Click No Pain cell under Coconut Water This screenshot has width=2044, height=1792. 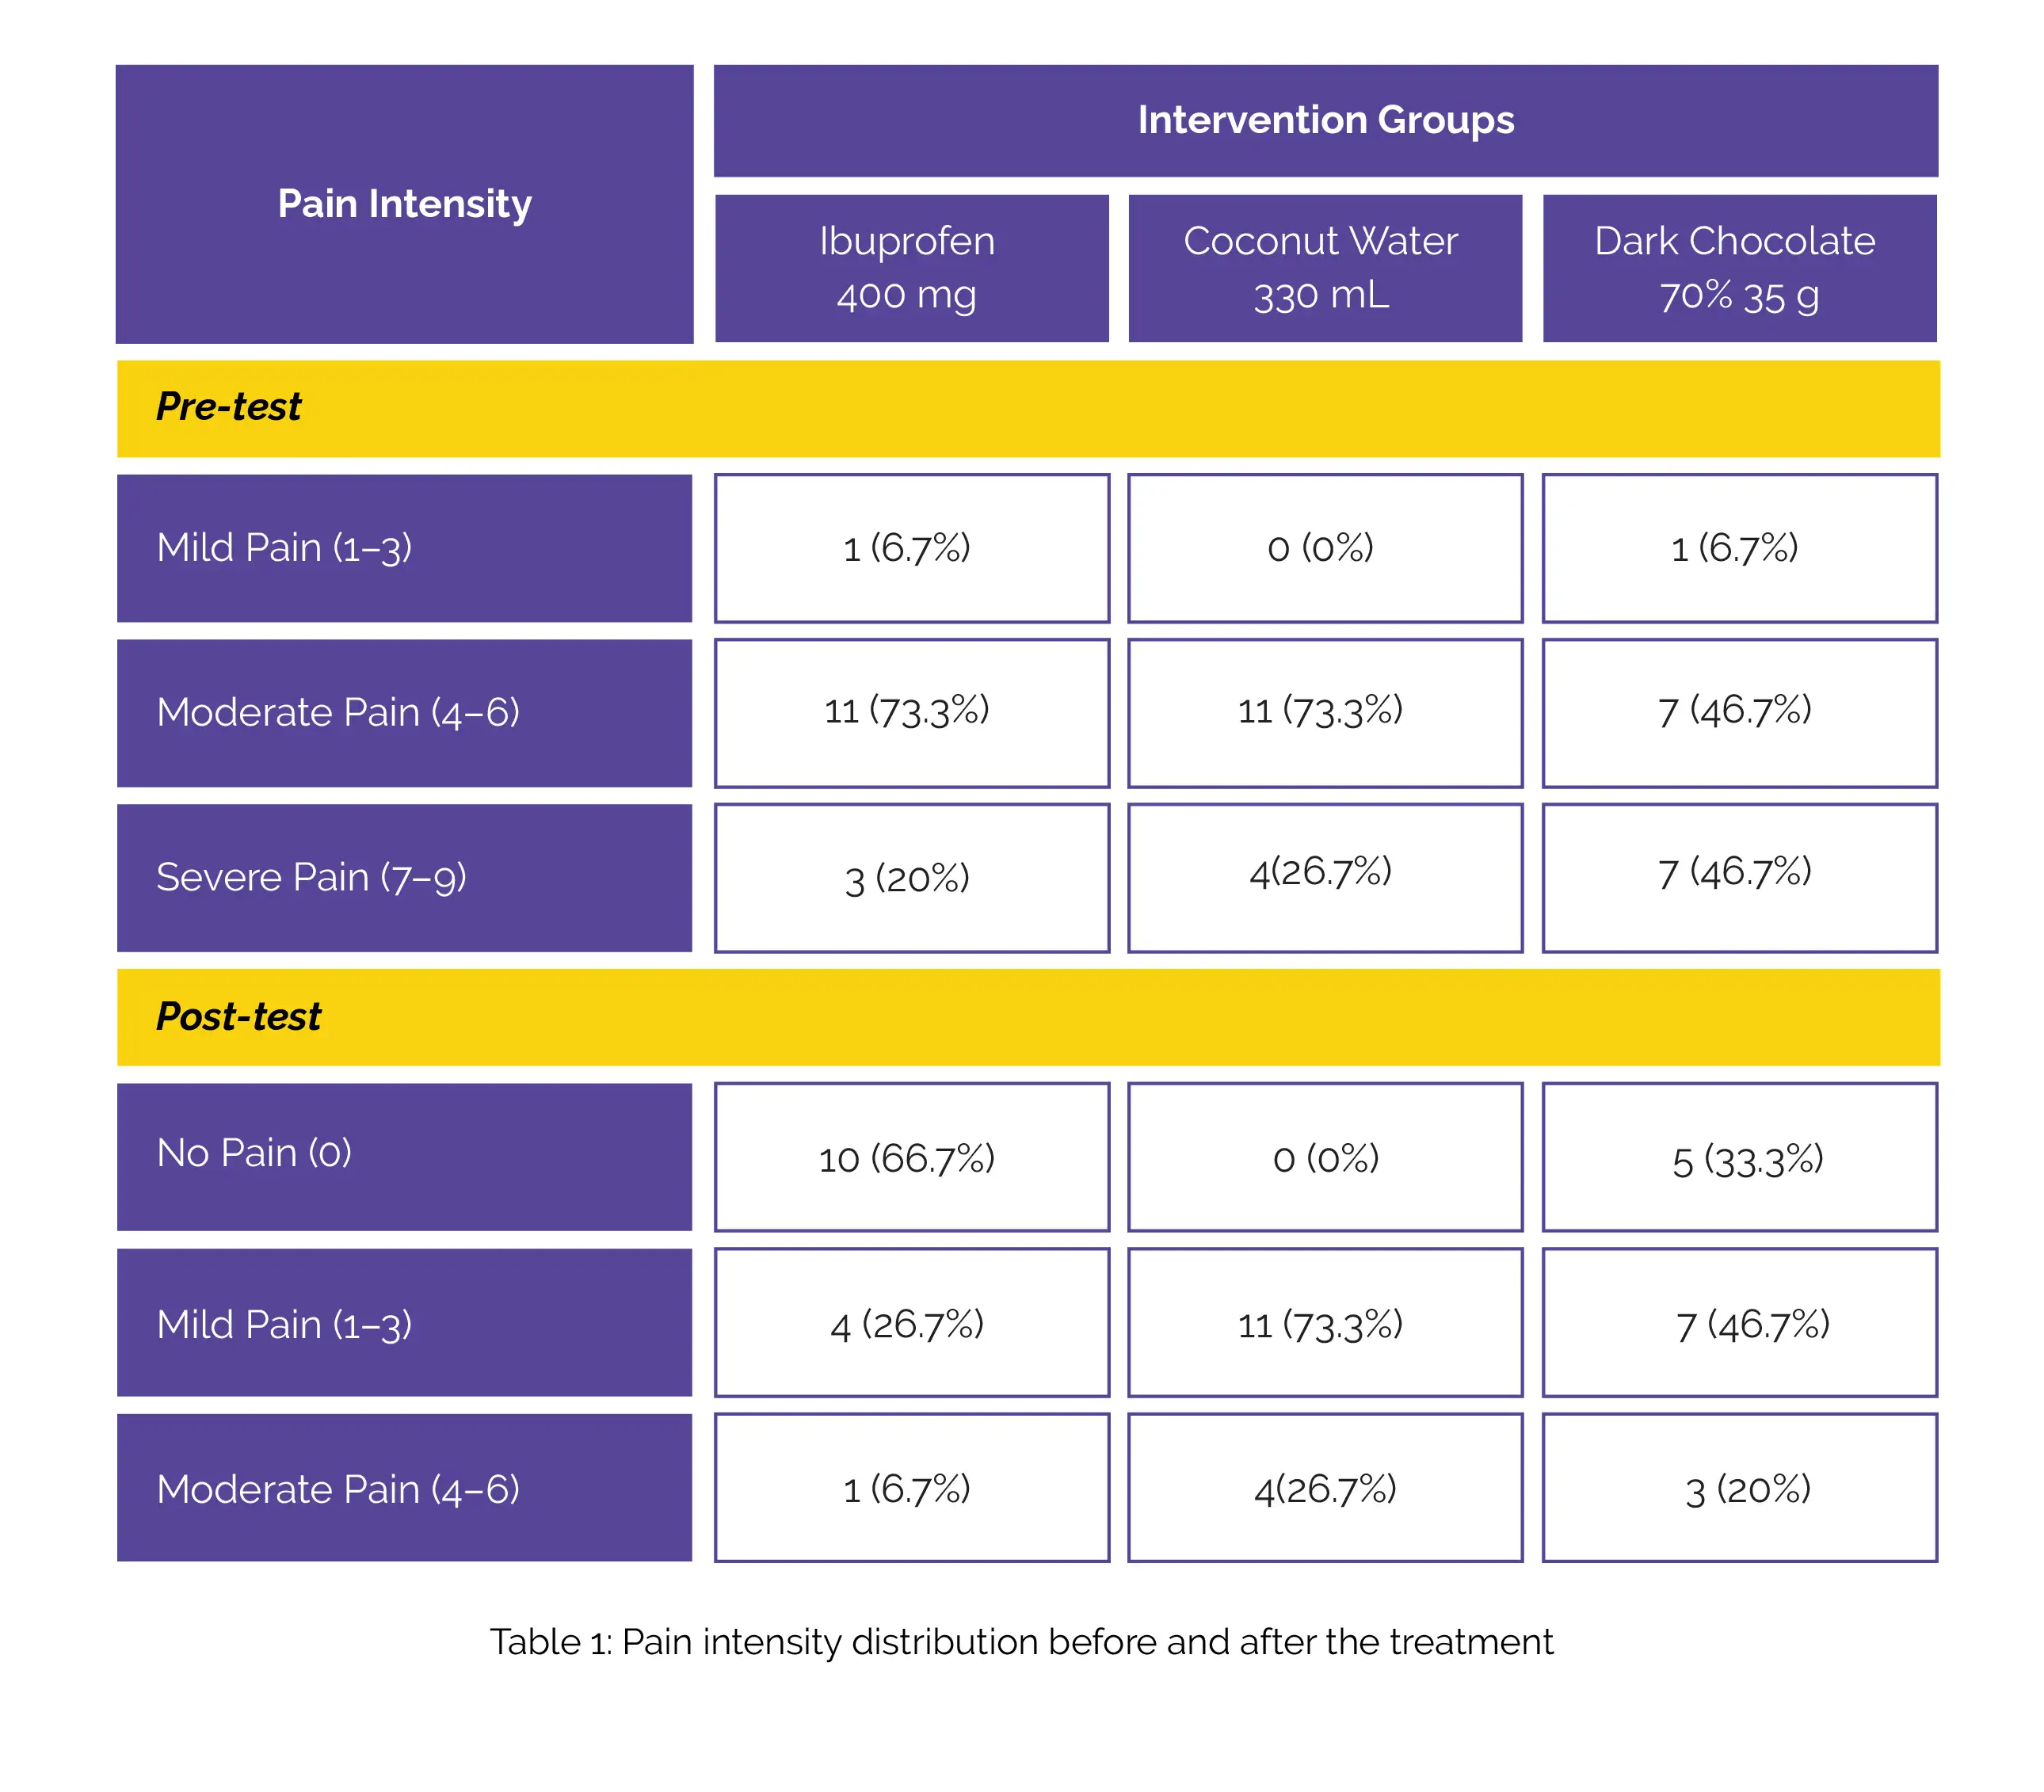[x=1324, y=1158]
